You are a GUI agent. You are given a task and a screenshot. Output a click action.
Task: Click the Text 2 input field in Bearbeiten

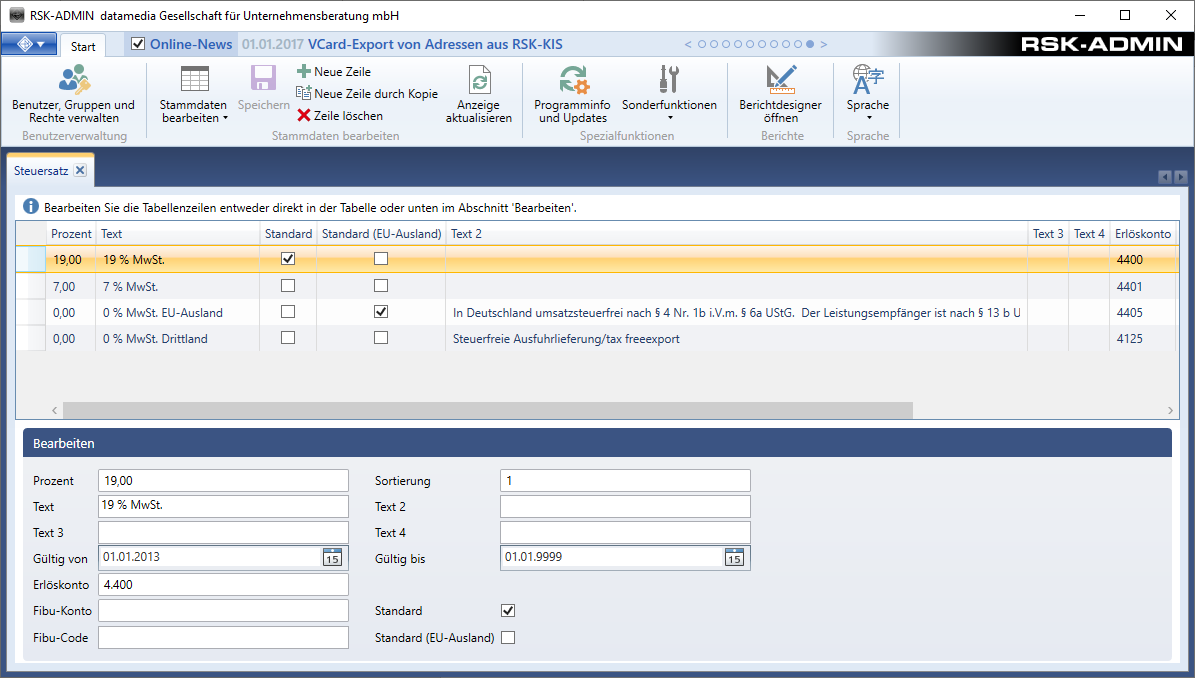pyautogui.click(x=625, y=507)
